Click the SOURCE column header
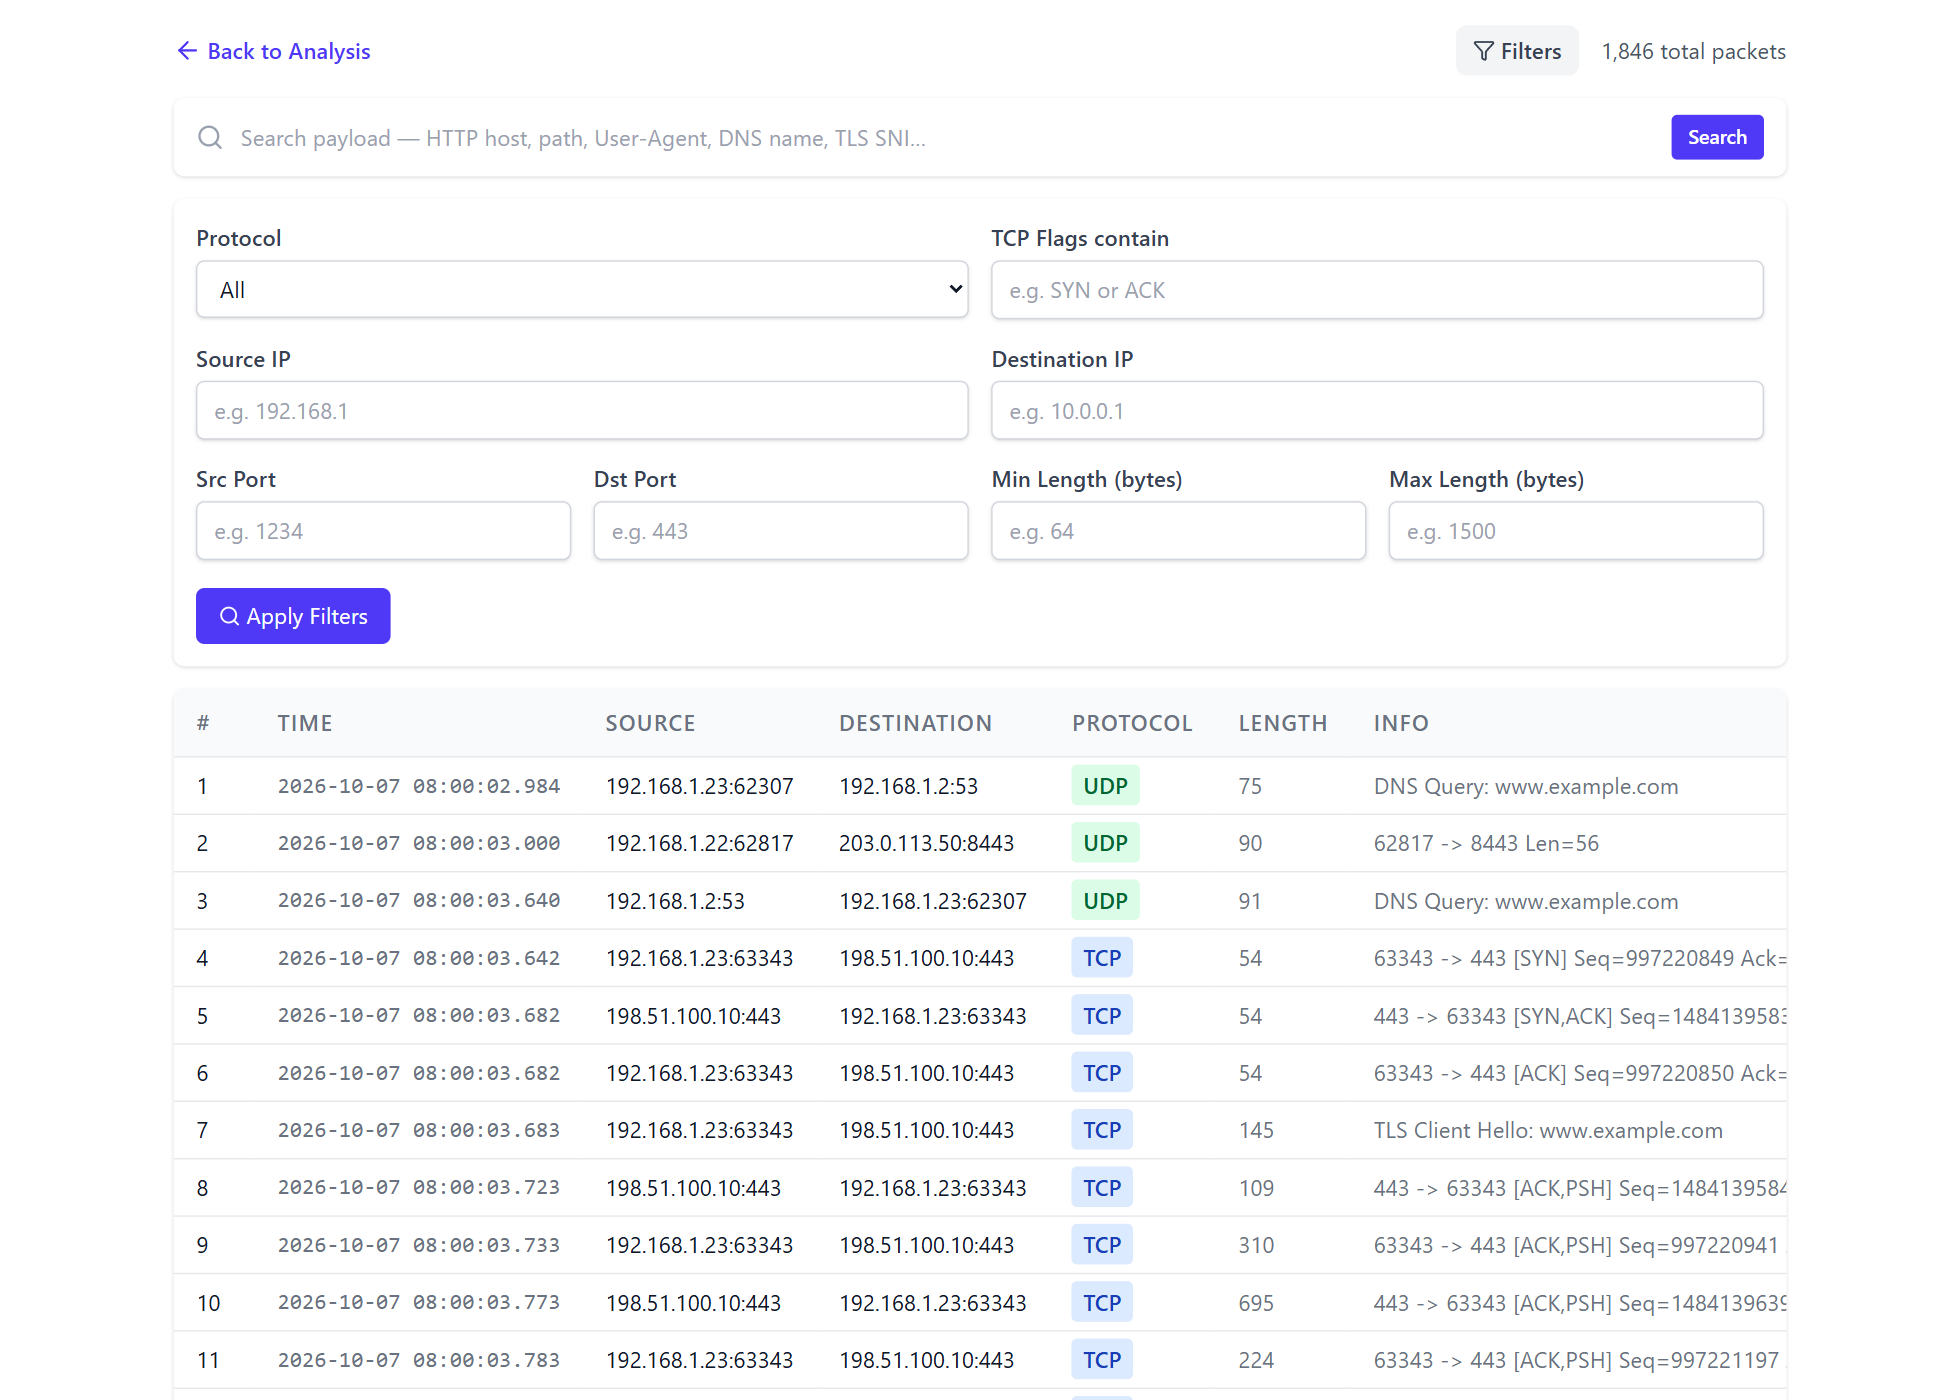Image resolution: width=1960 pixels, height=1400 pixels. click(650, 723)
